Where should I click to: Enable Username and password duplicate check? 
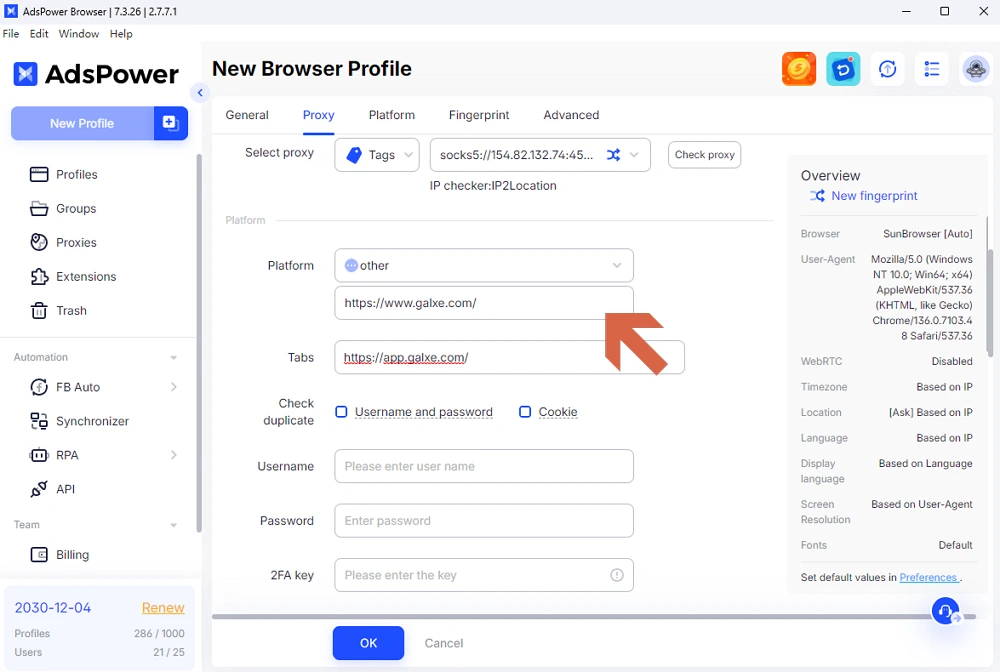tap(342, 412)
